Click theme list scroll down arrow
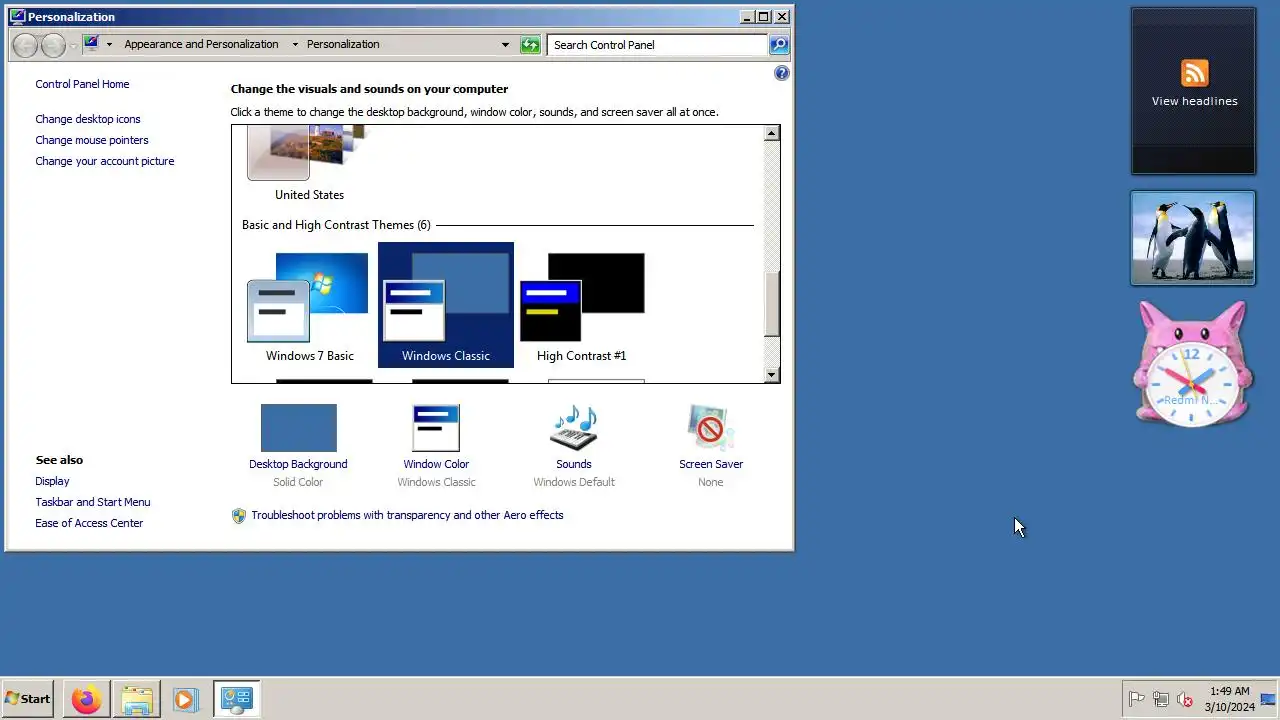The width and height of the screenshot is (1280, 720). pyautogui.click(x=772, y=375)
